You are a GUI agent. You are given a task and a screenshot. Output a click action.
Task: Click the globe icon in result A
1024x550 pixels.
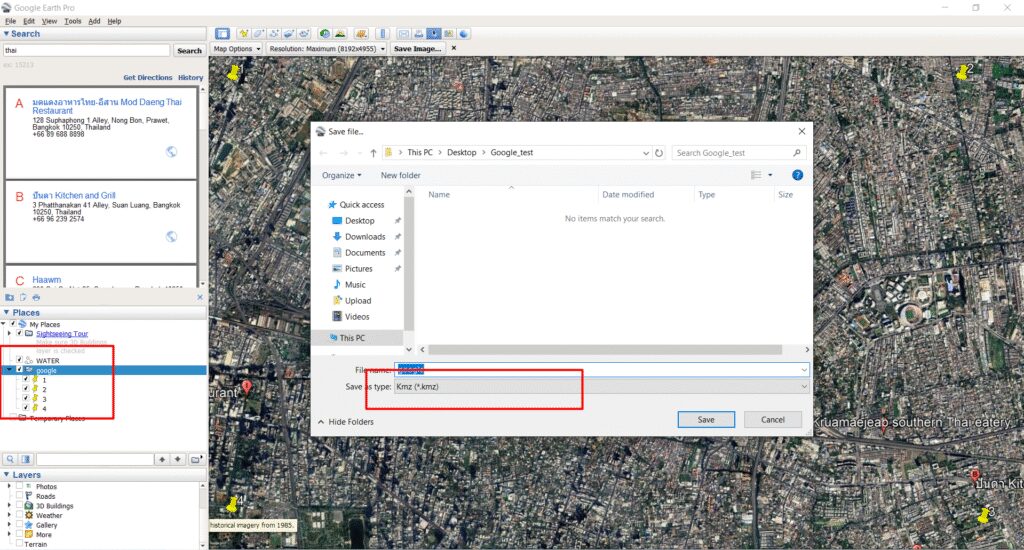[x=171, y=152]
